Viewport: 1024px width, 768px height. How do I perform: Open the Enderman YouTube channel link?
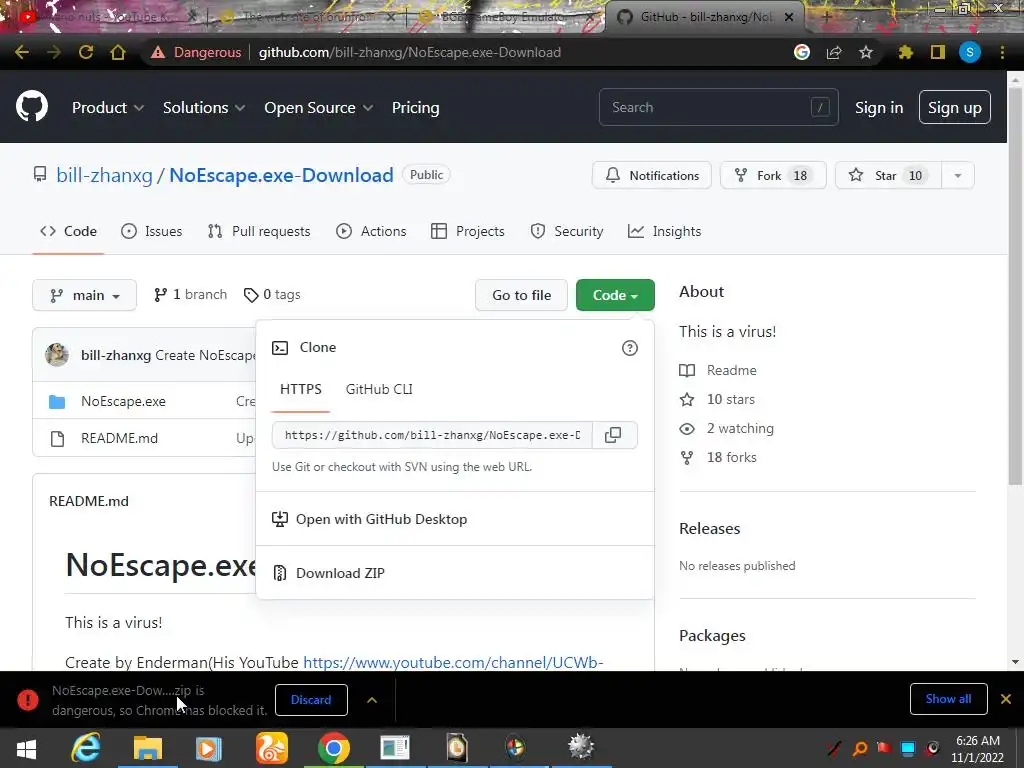(x=453, y=662)
